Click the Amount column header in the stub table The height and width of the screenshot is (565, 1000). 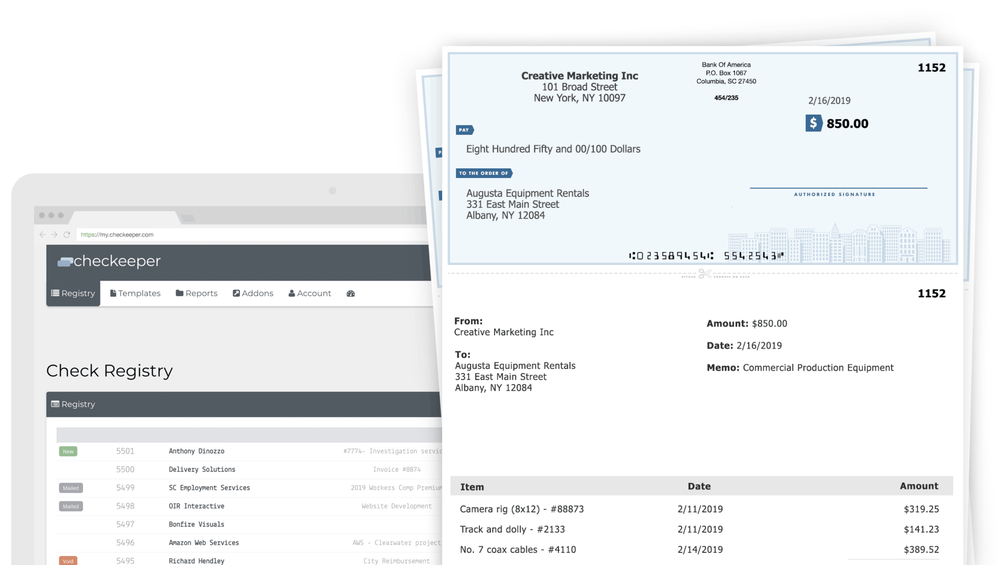pyautogui.click(x=919, y=486)
